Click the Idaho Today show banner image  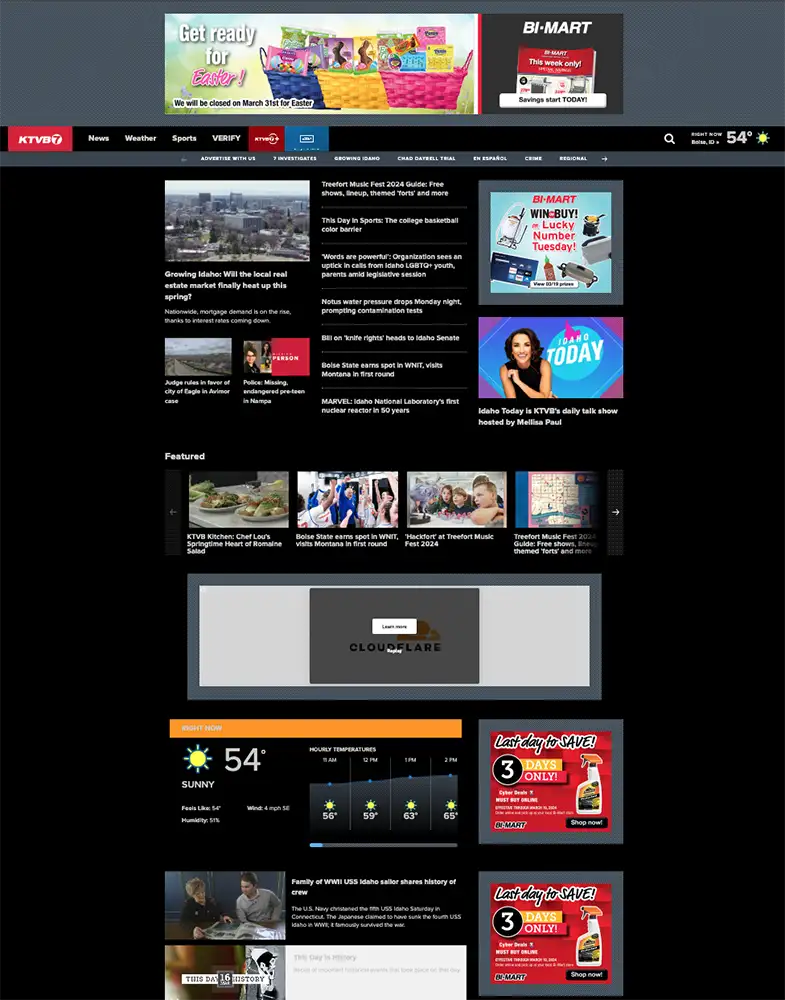(551, 358)
